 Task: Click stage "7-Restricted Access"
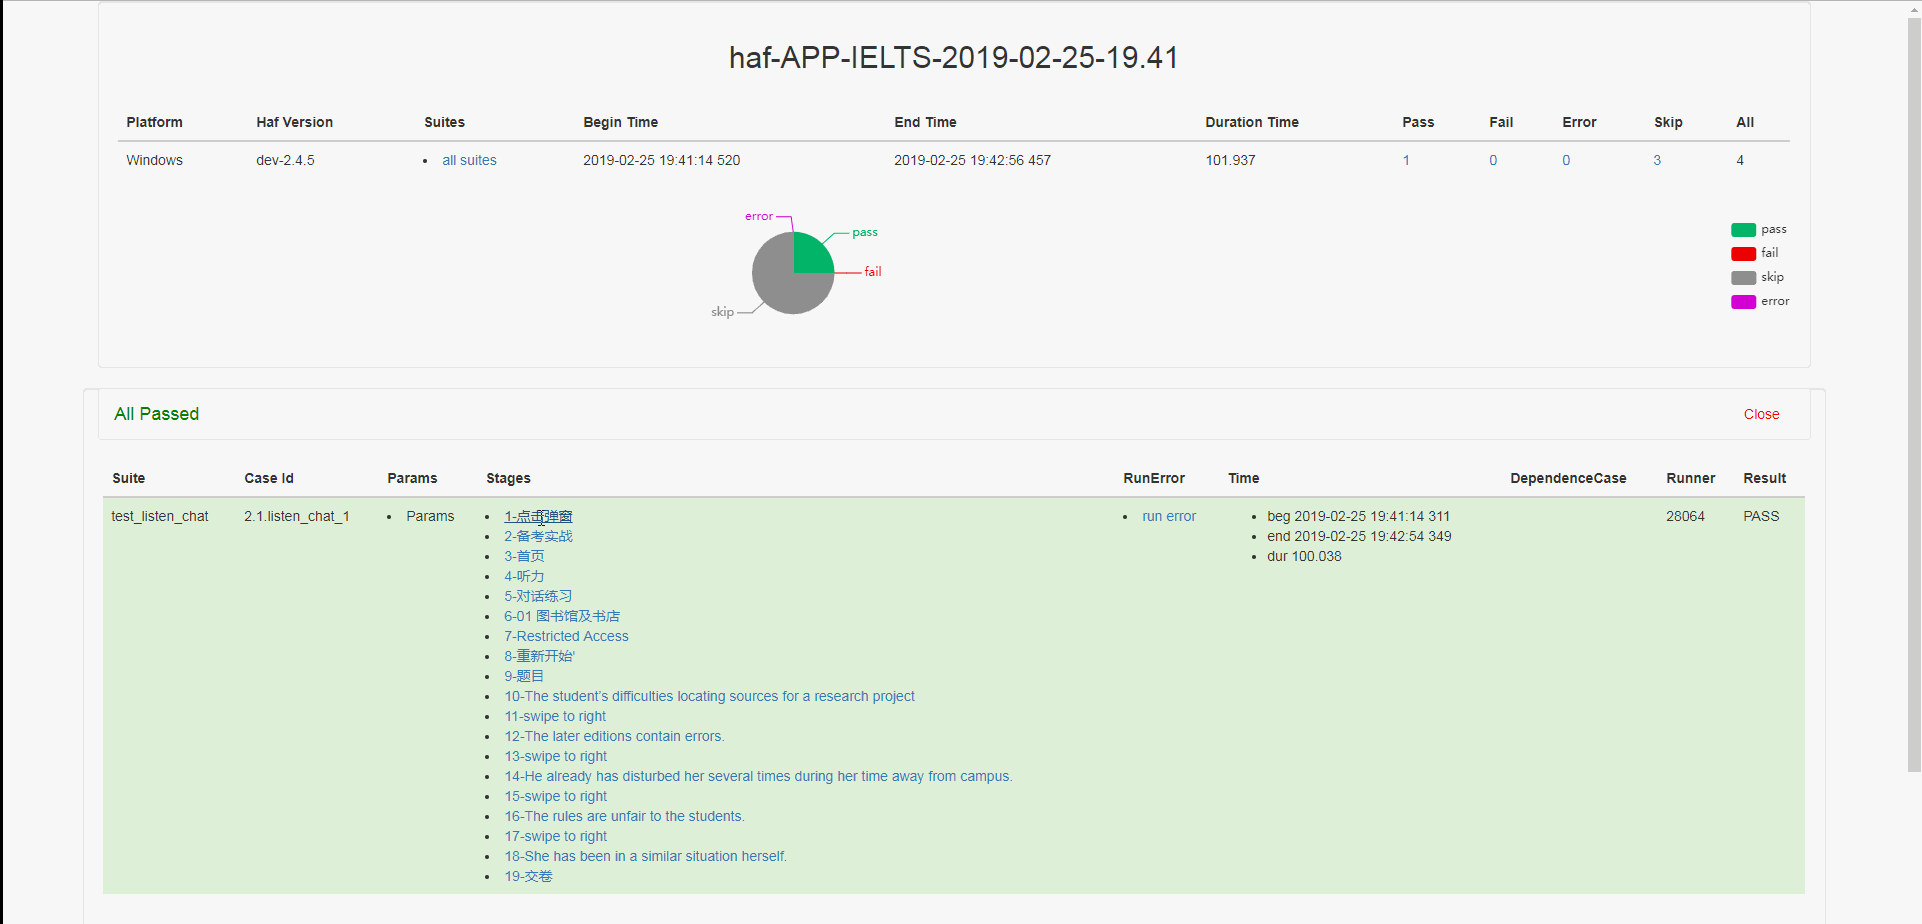pyautogui.click(x=566, y=636)
